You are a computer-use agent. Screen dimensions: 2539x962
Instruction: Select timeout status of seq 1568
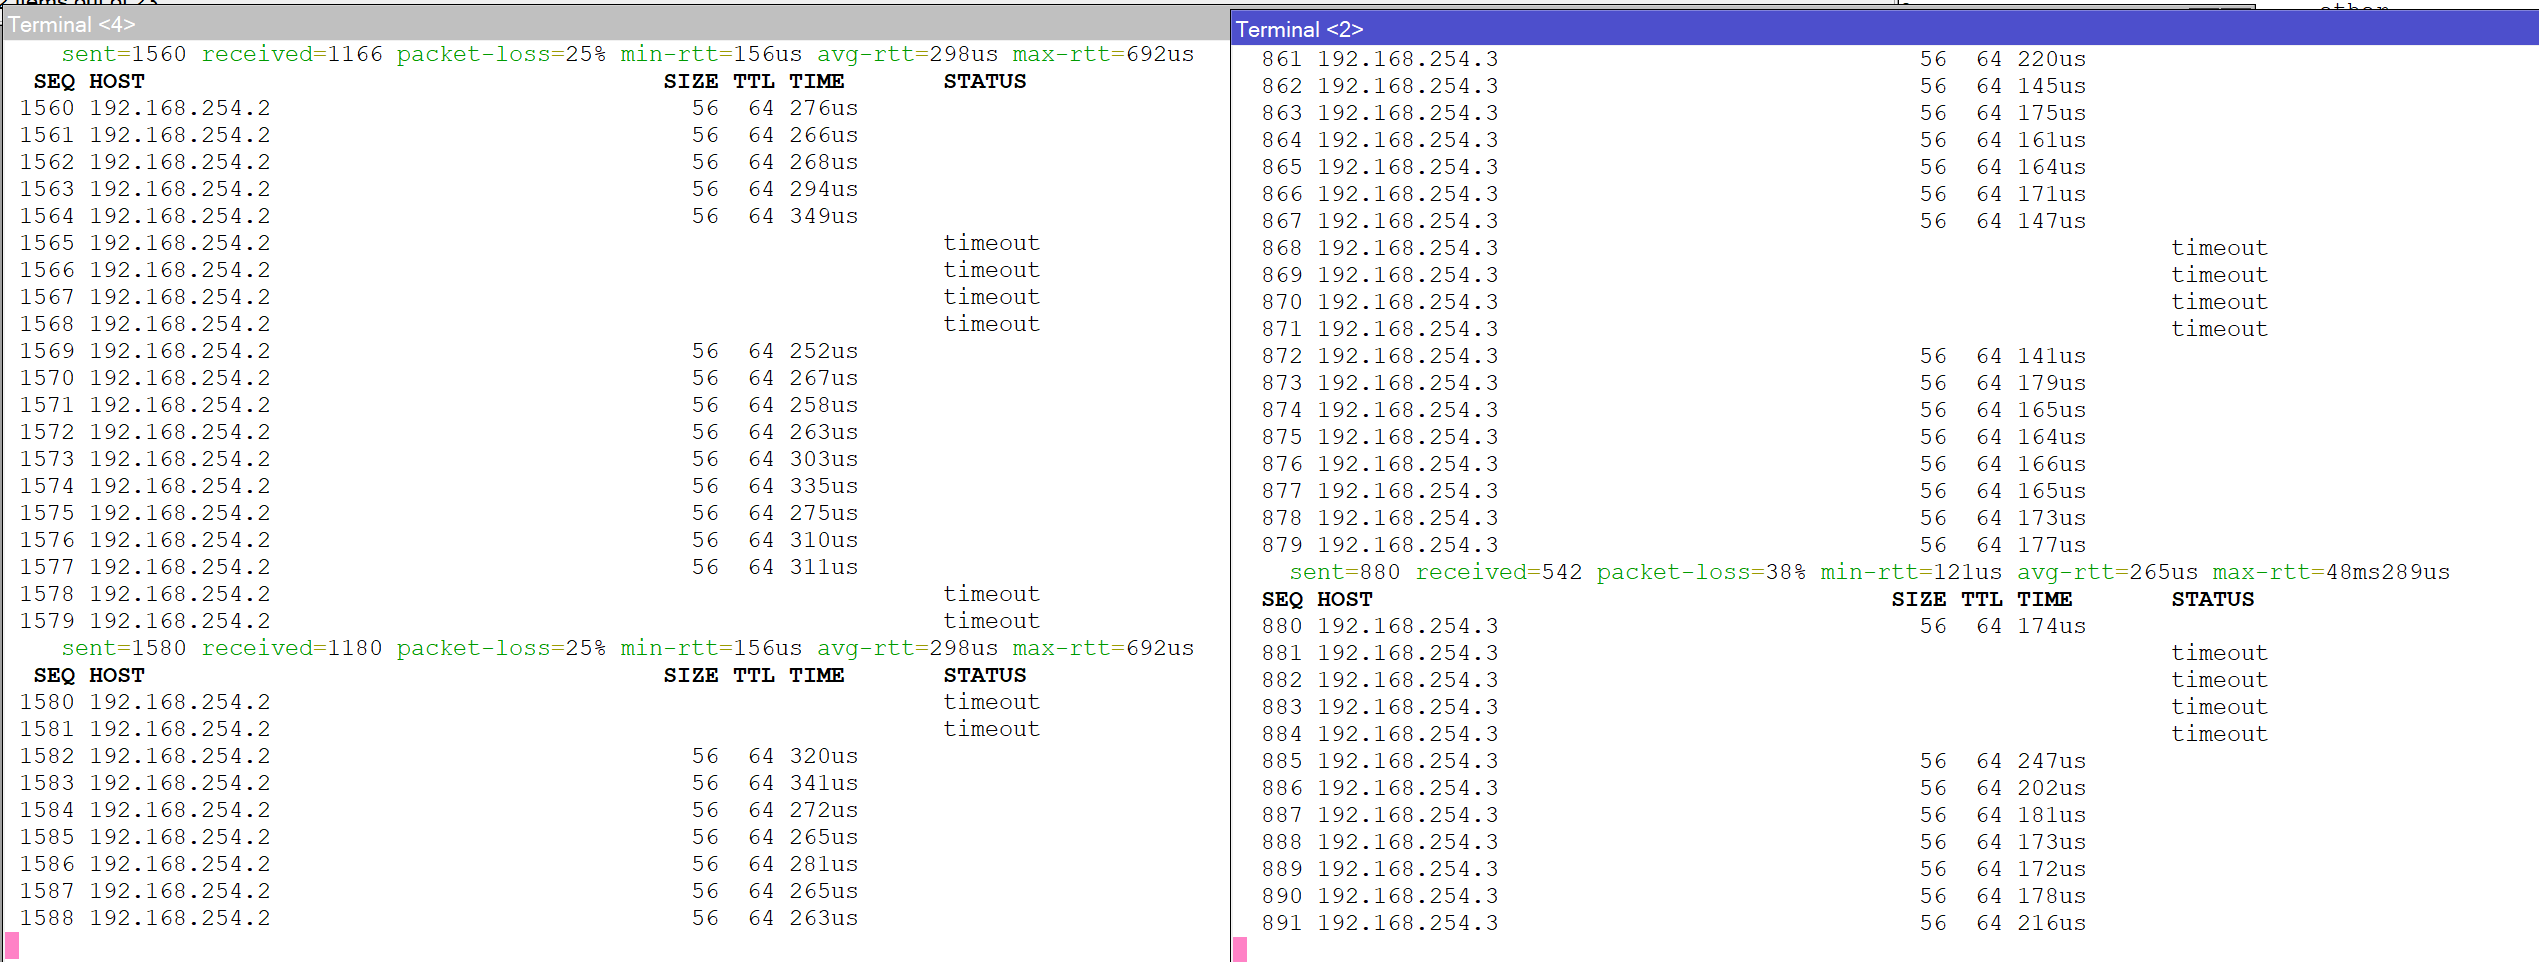click(x=992, y=324)
